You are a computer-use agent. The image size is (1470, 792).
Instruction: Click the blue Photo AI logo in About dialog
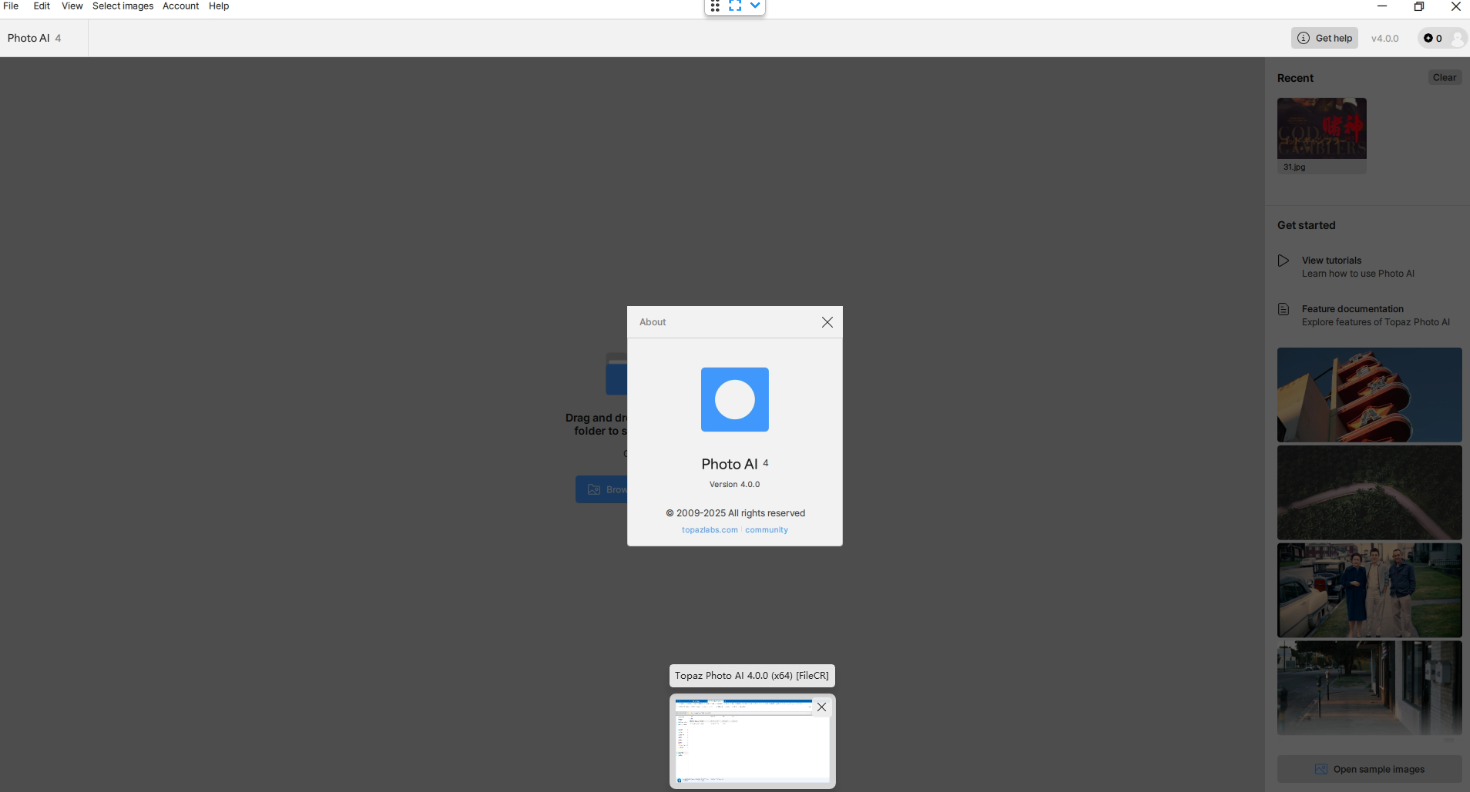(735, 400)
